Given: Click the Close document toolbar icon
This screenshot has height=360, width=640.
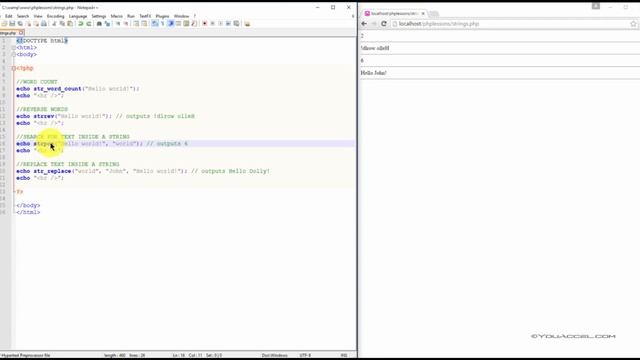Looking at the screenshot, I should coord(29,24).
